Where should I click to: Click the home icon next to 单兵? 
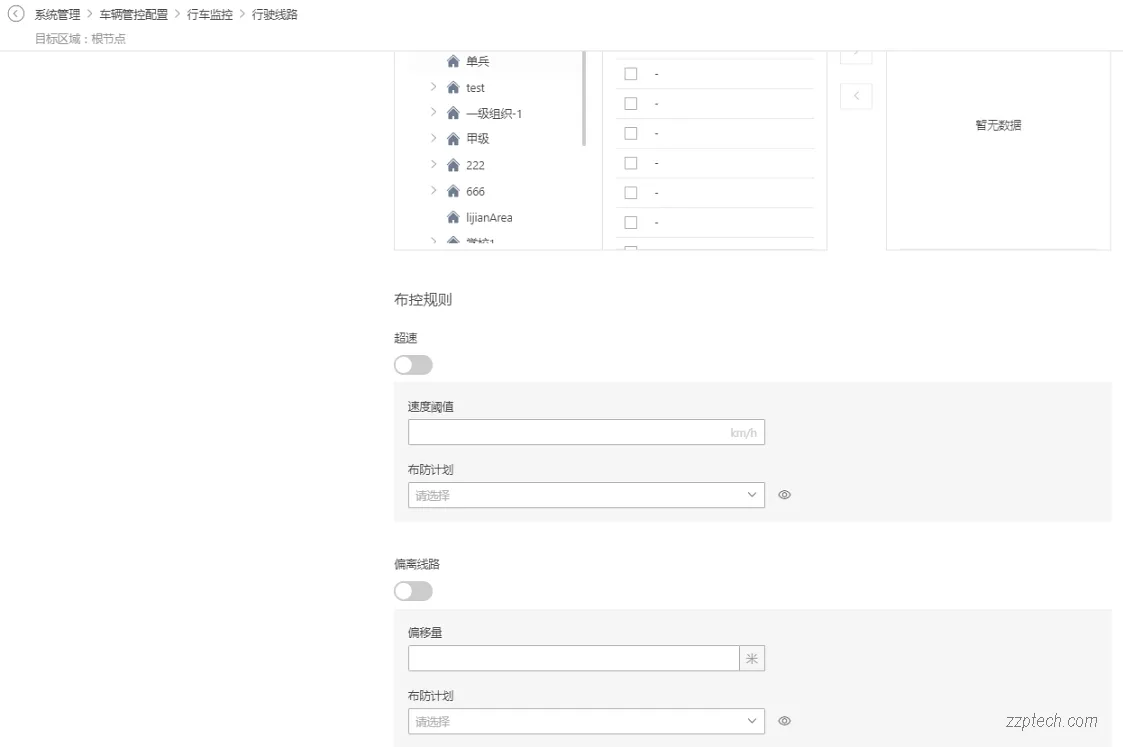click(453, 62)
